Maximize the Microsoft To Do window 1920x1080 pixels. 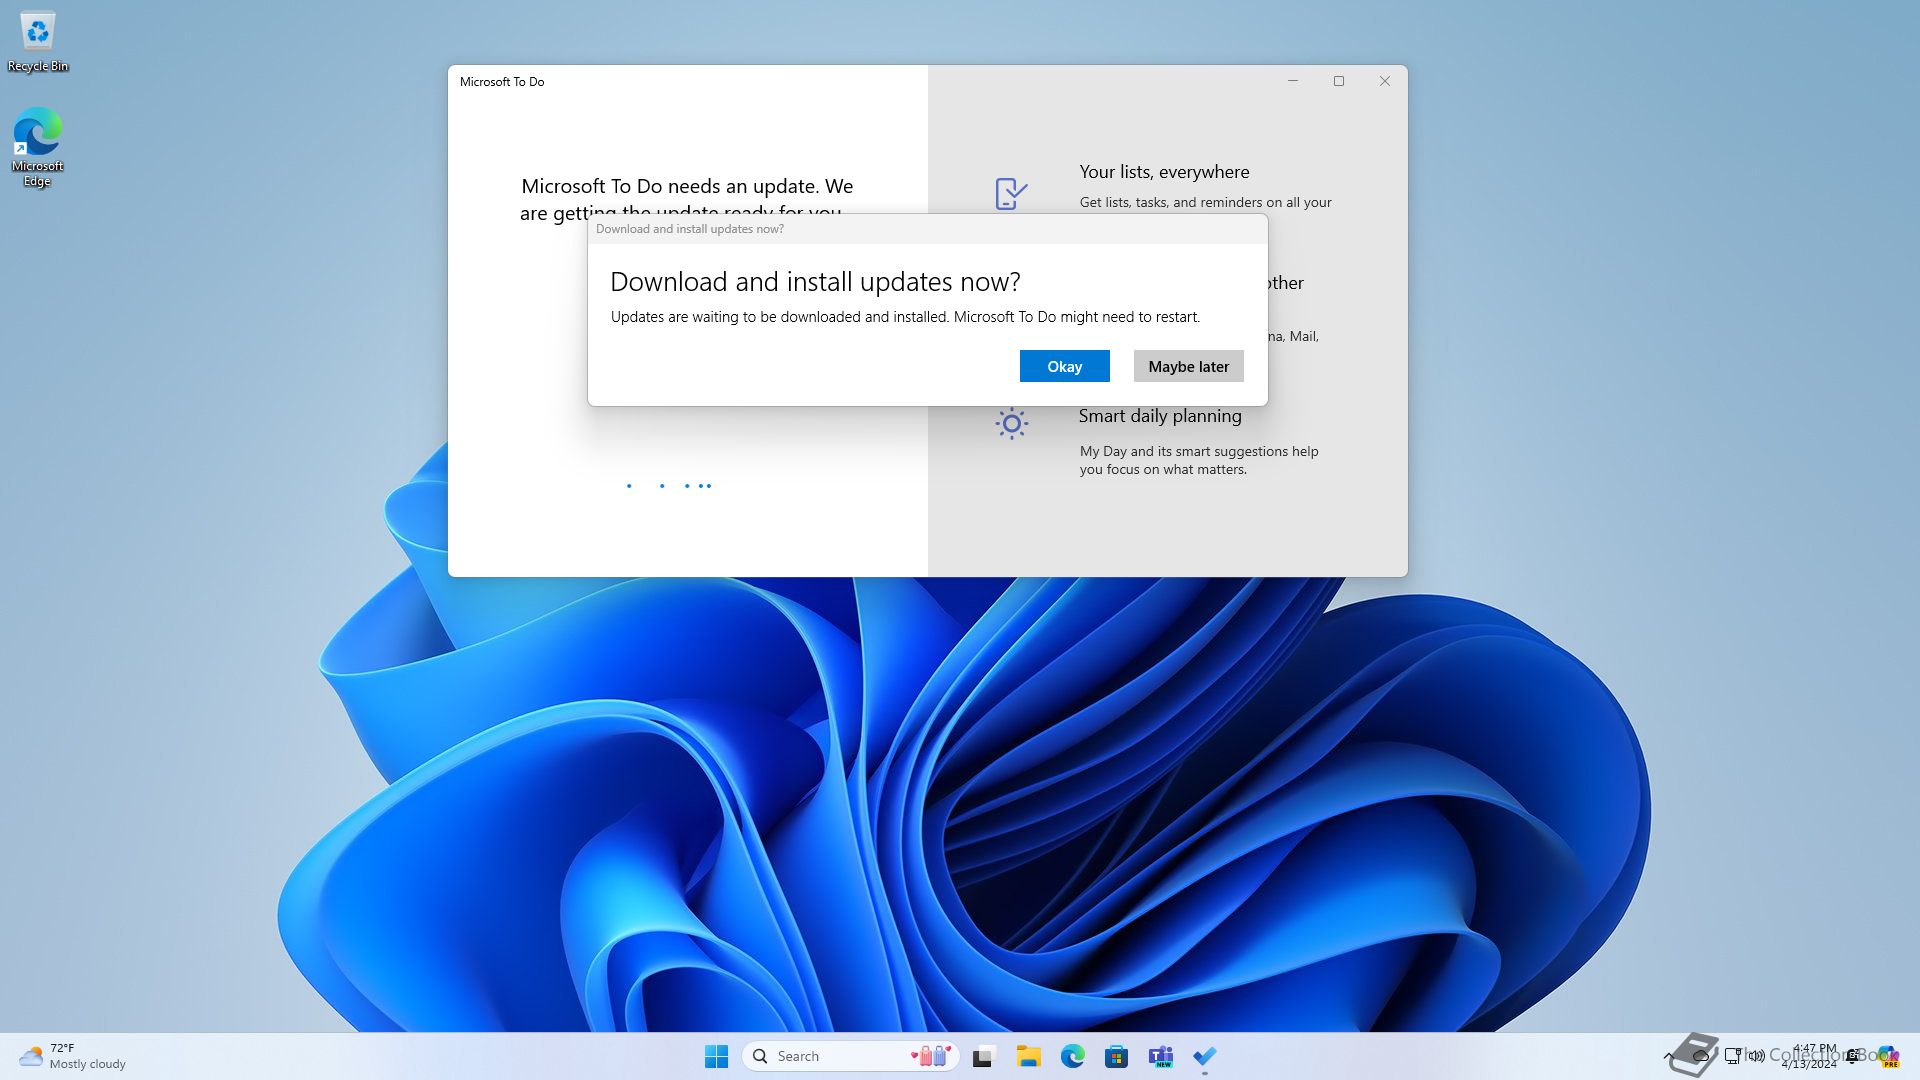coord(1339,81)
